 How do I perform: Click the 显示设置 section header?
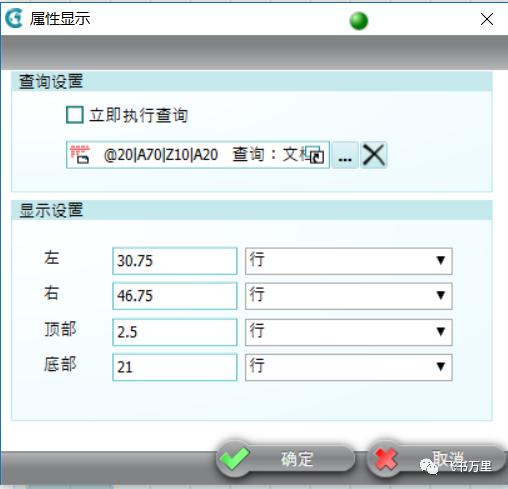coord(252,210)
